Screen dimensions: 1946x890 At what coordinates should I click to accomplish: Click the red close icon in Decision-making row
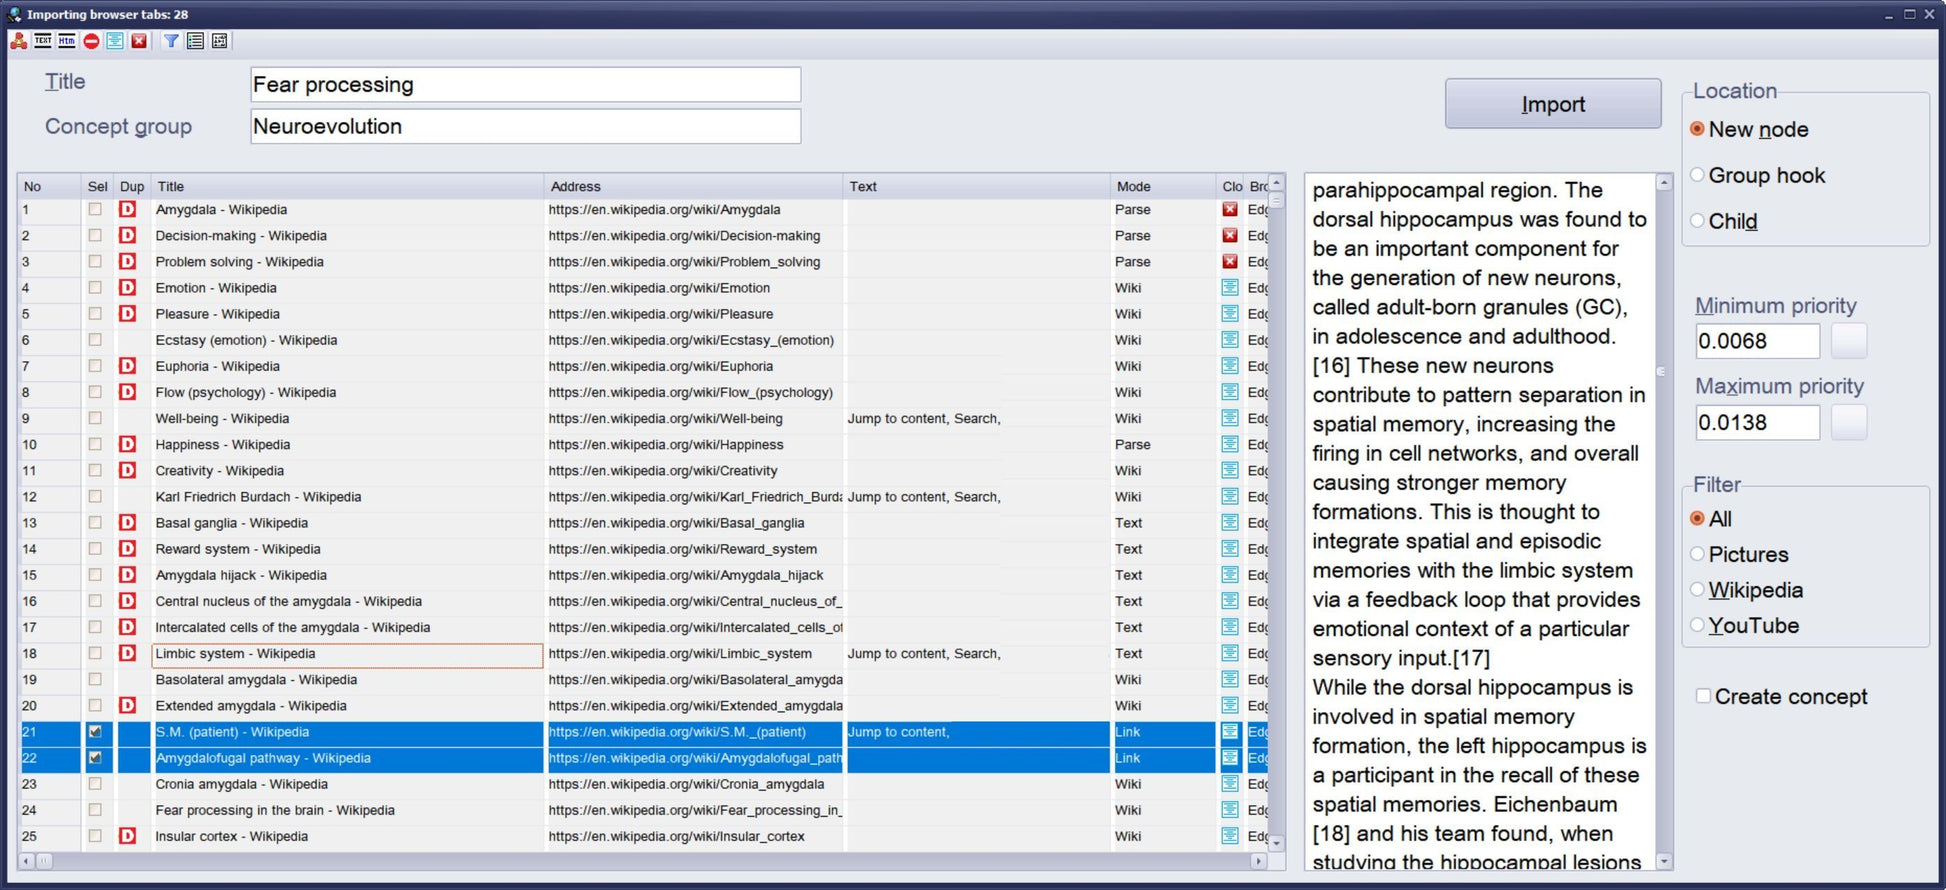pyautogui.click(x=1230, y=236)
